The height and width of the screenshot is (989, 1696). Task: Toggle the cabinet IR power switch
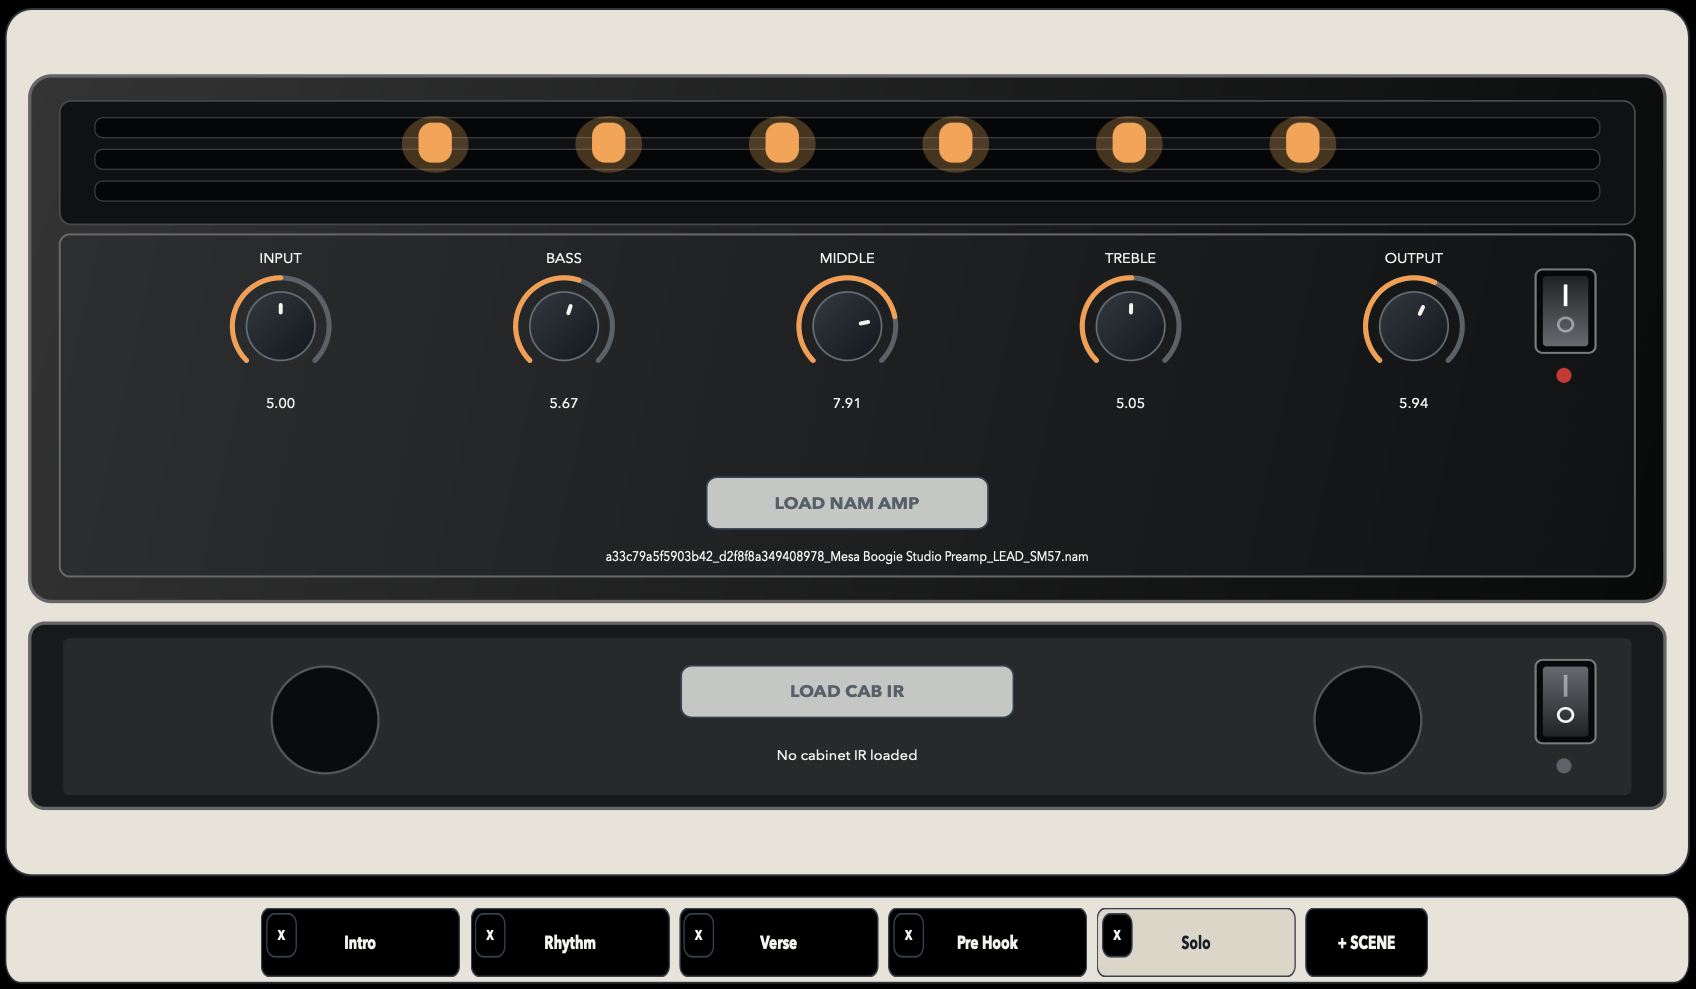[1565, 701]
